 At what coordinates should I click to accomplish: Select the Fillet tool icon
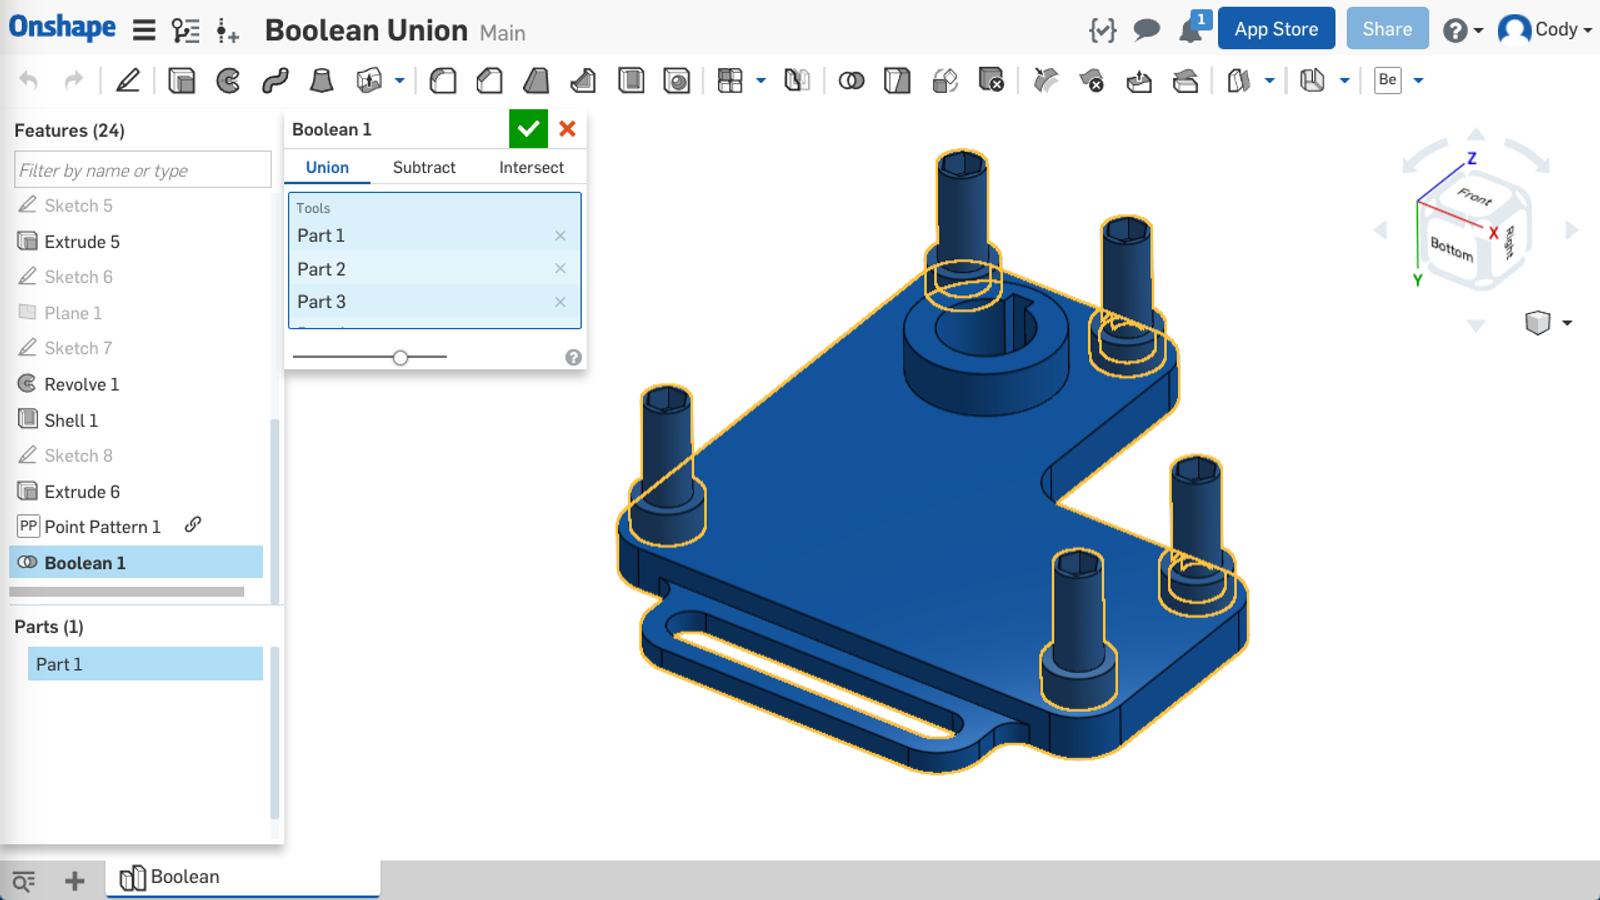point(442,80)
